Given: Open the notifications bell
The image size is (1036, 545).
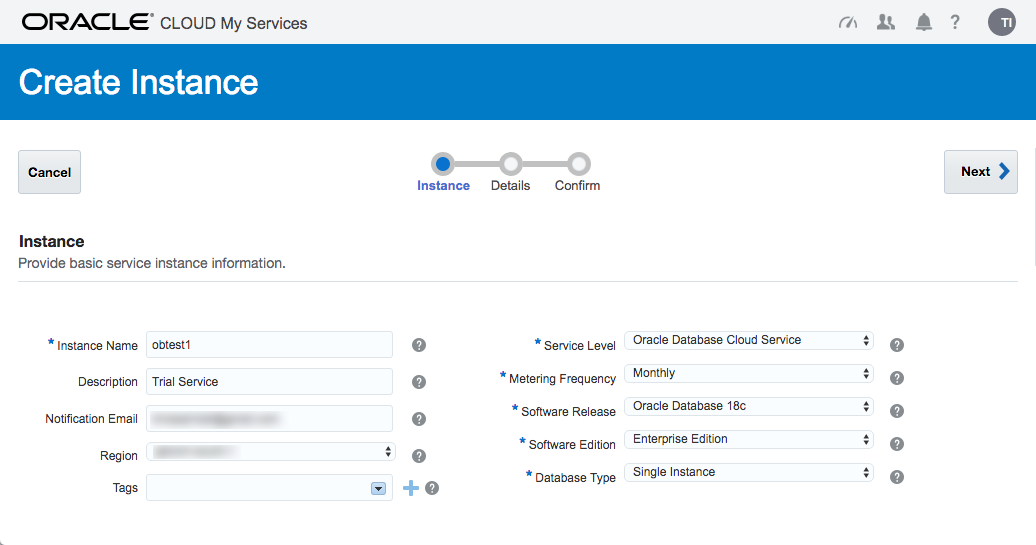Looking at the screenshot, I should [x=924, y=22].
